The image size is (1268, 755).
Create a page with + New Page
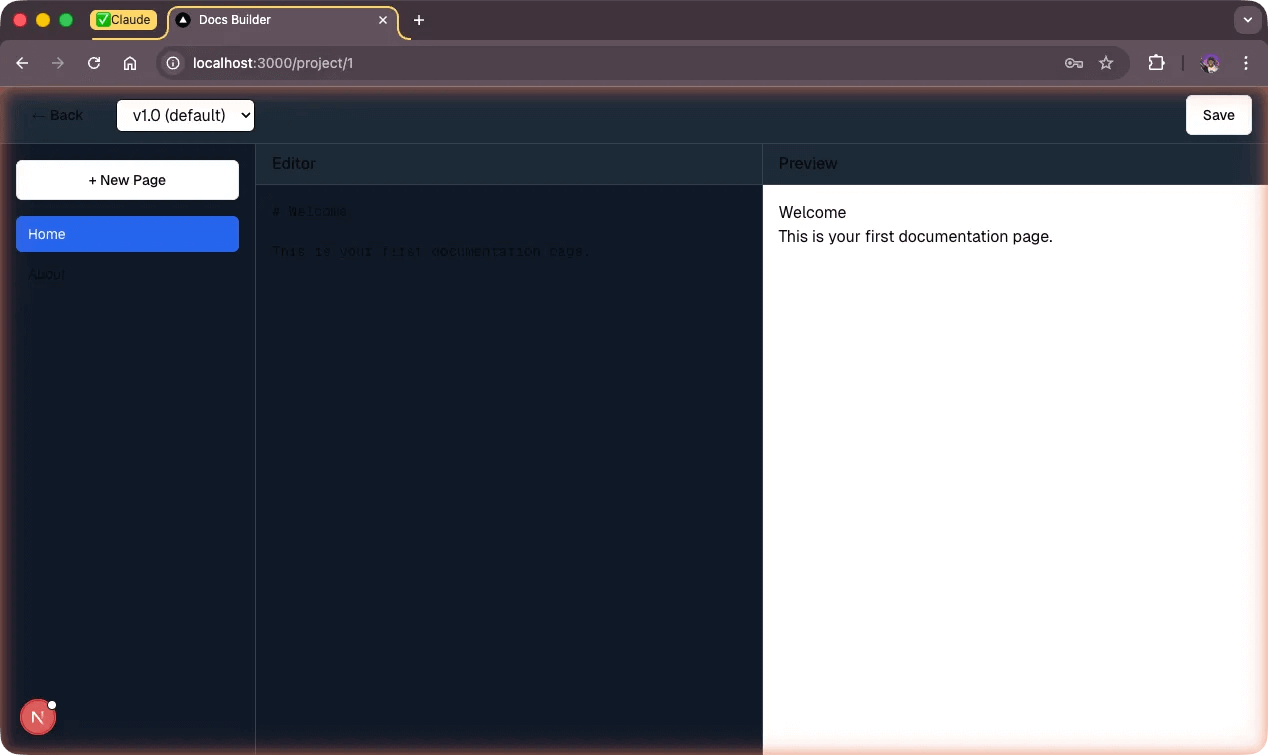point(127,180)
